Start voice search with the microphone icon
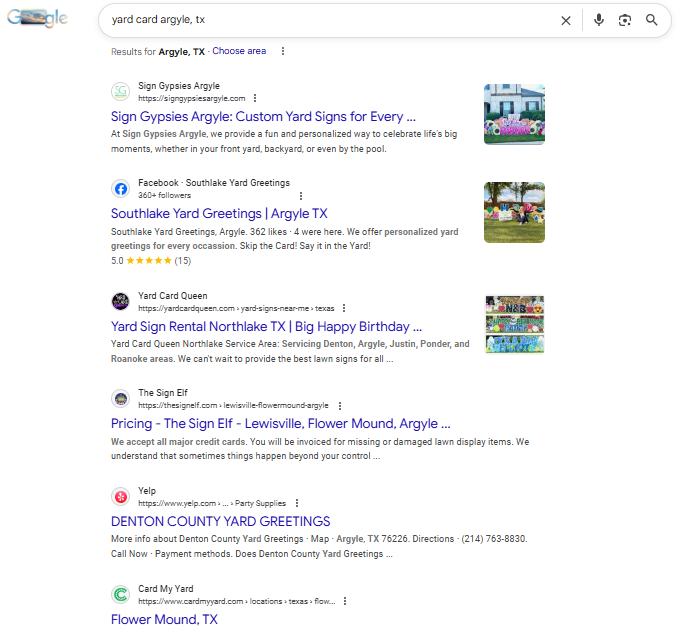This screenshot has width=678, height=627. 598,20
